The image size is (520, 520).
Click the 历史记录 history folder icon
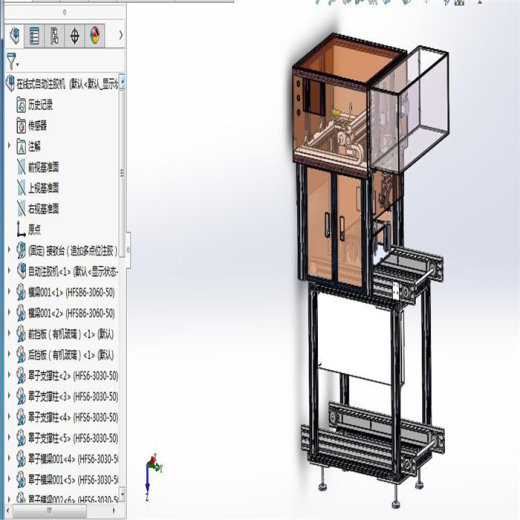pos(21,105)
